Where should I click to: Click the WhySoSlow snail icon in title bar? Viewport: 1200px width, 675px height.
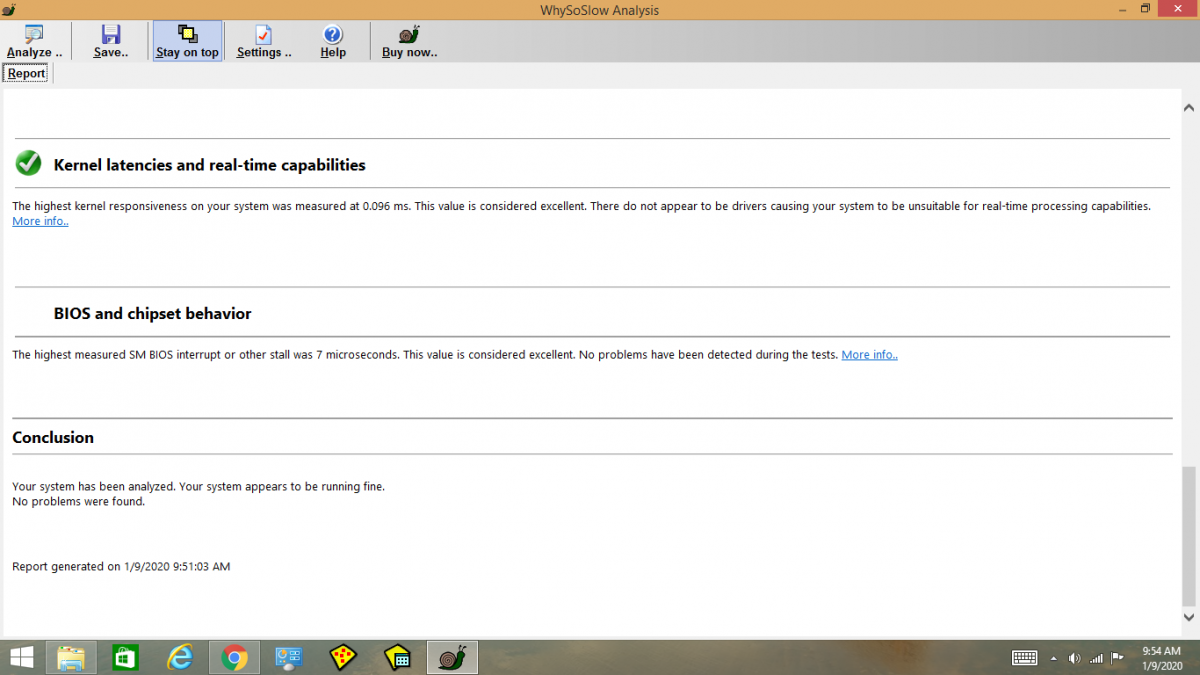(9, 10)
